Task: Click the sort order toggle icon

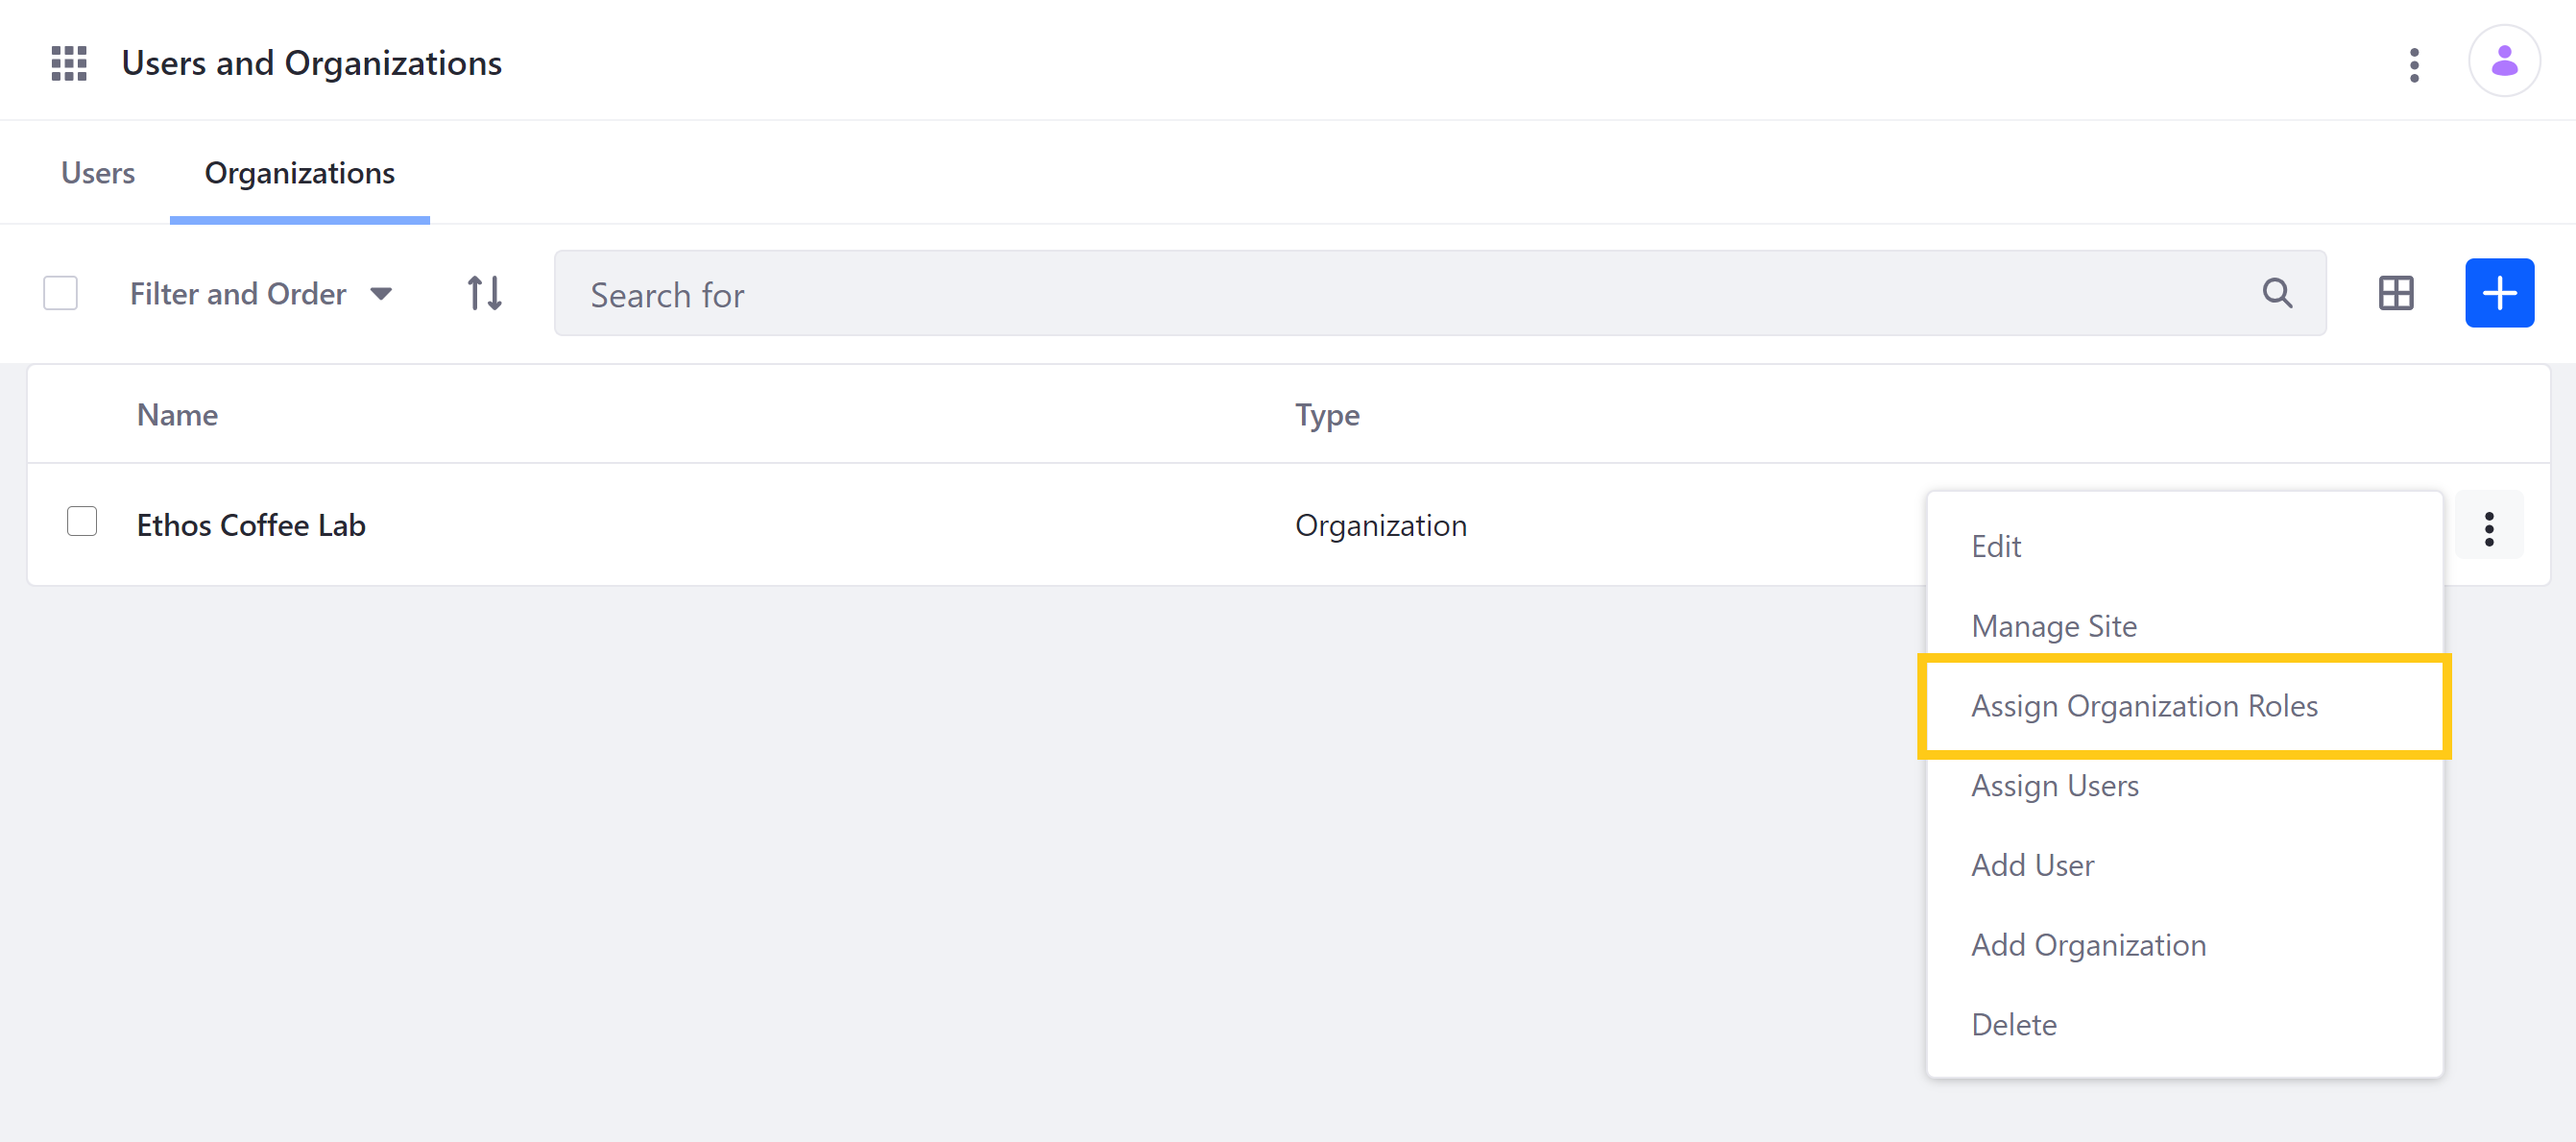Action: pos(483,294)
